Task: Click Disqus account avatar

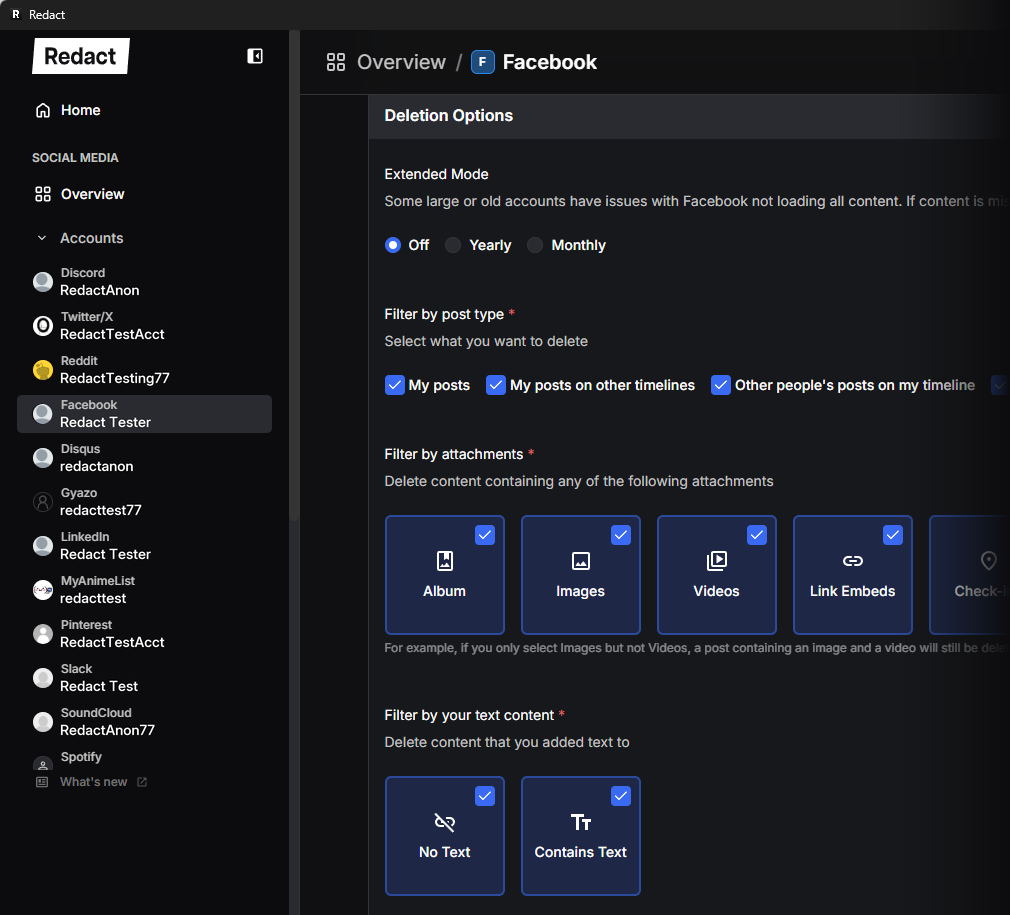Action: (x=43, y=458)
